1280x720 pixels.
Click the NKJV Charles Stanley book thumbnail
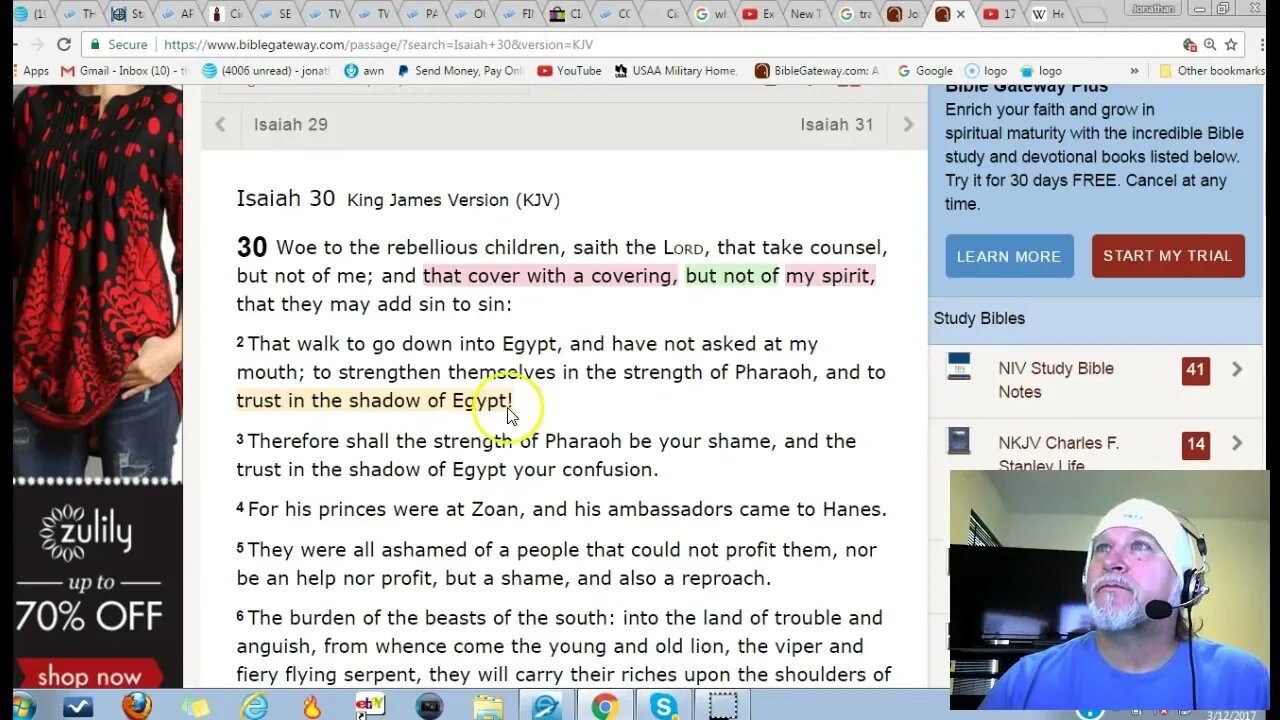pyautogui.click(x=959, y=441)
